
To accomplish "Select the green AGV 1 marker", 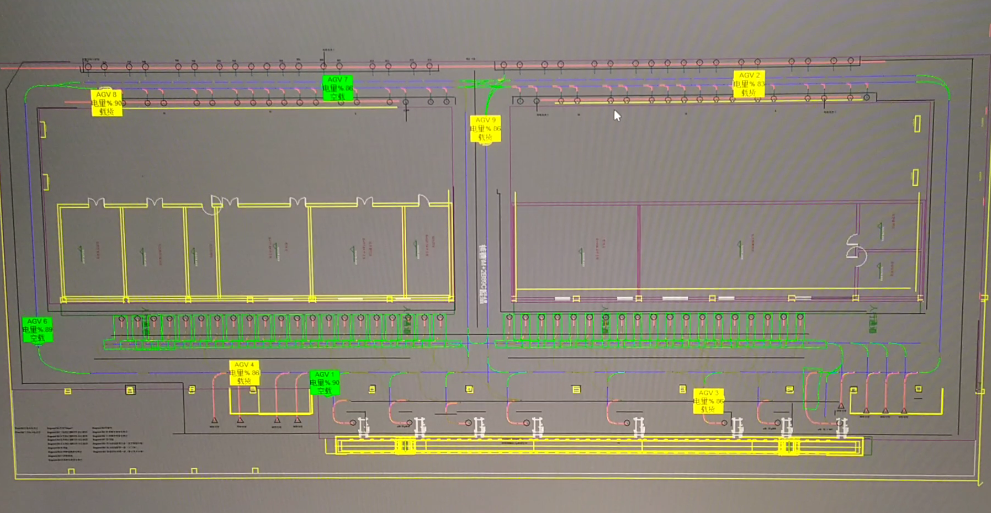I will click(325, 382).
